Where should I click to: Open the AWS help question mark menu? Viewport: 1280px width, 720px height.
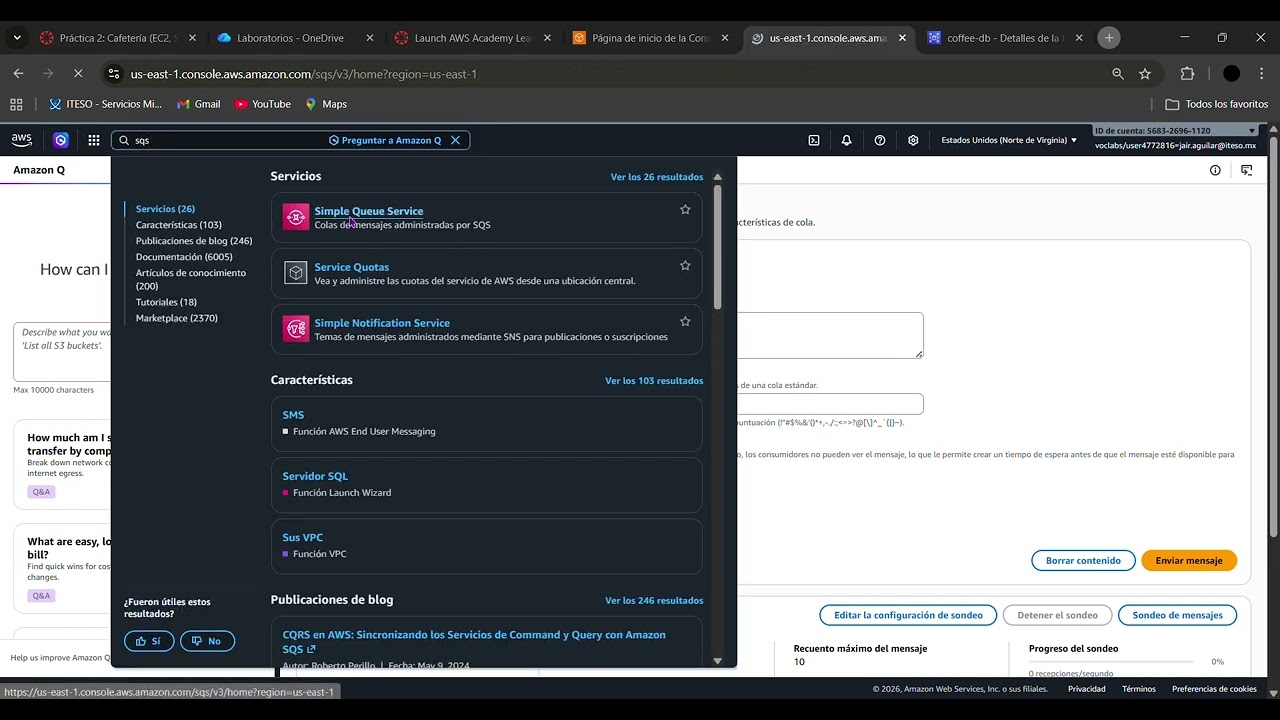point(880,140)
